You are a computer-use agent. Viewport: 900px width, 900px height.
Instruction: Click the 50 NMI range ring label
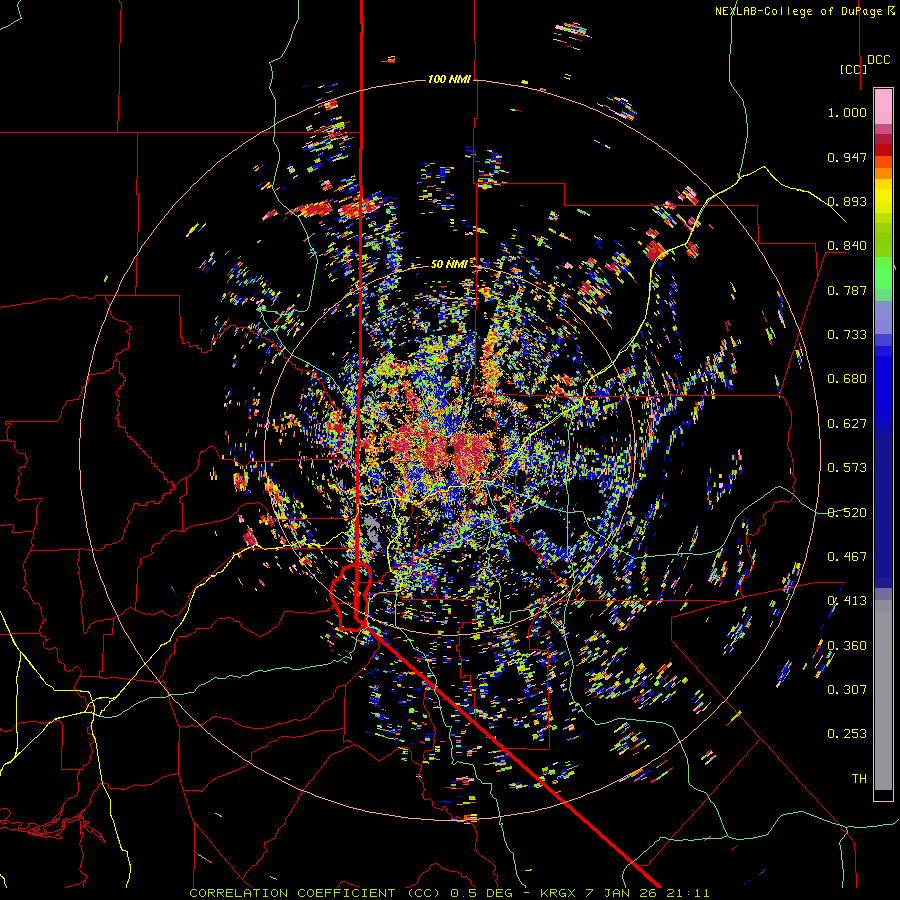click(449, 264)
